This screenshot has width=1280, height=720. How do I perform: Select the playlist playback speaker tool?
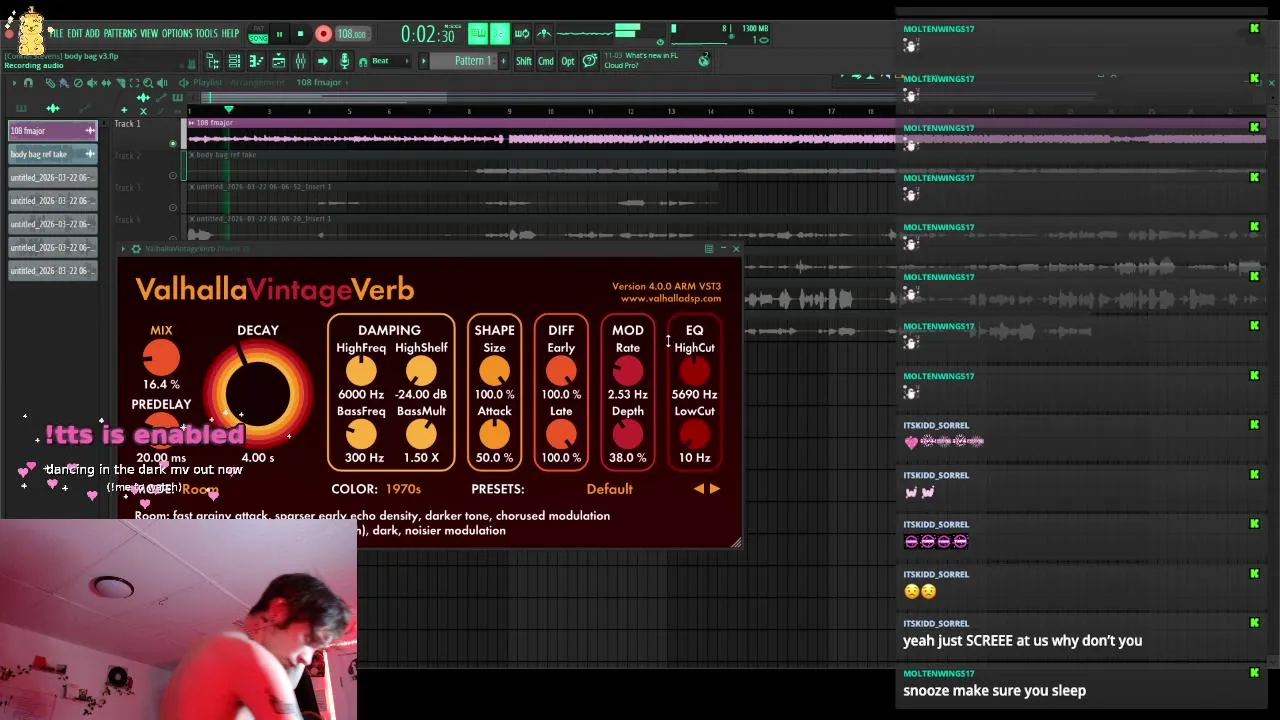162,83
